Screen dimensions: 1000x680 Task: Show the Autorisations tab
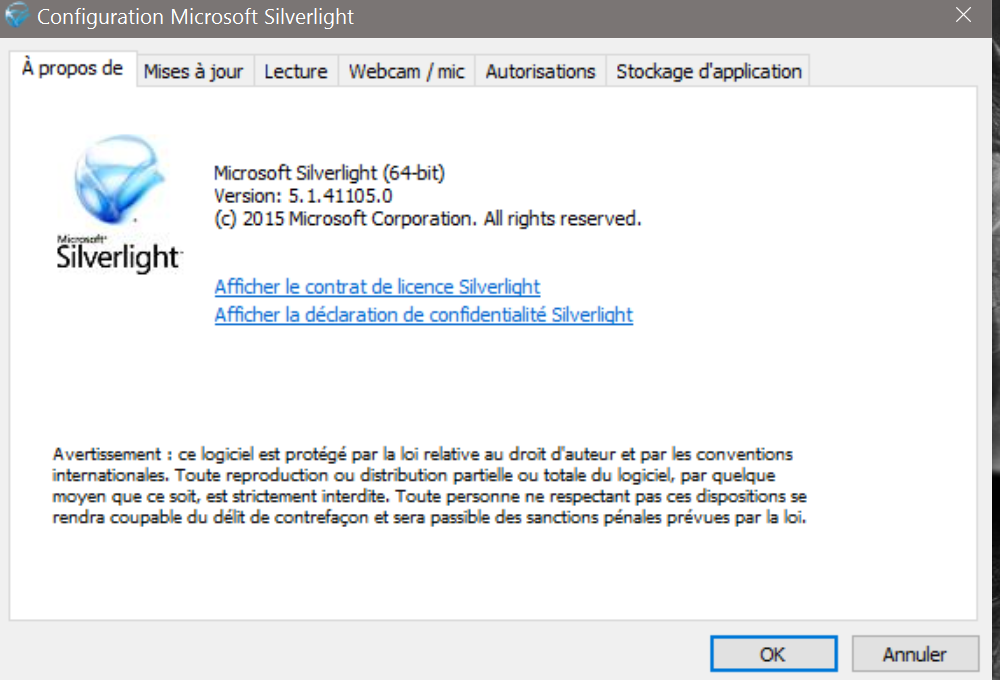click(x=540, y=71)
